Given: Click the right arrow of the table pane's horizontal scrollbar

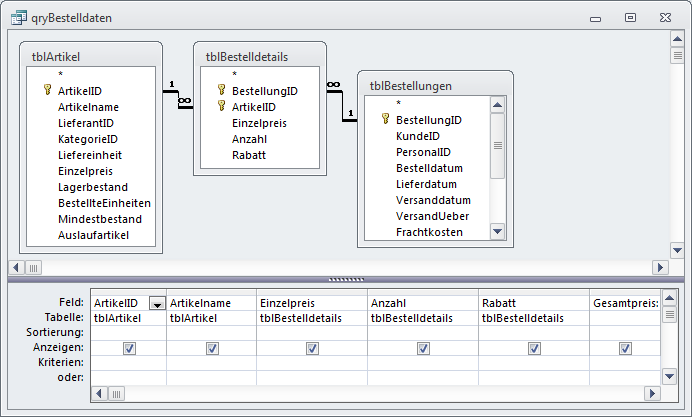Looking at the screenshot, I should tap(659, 267).
